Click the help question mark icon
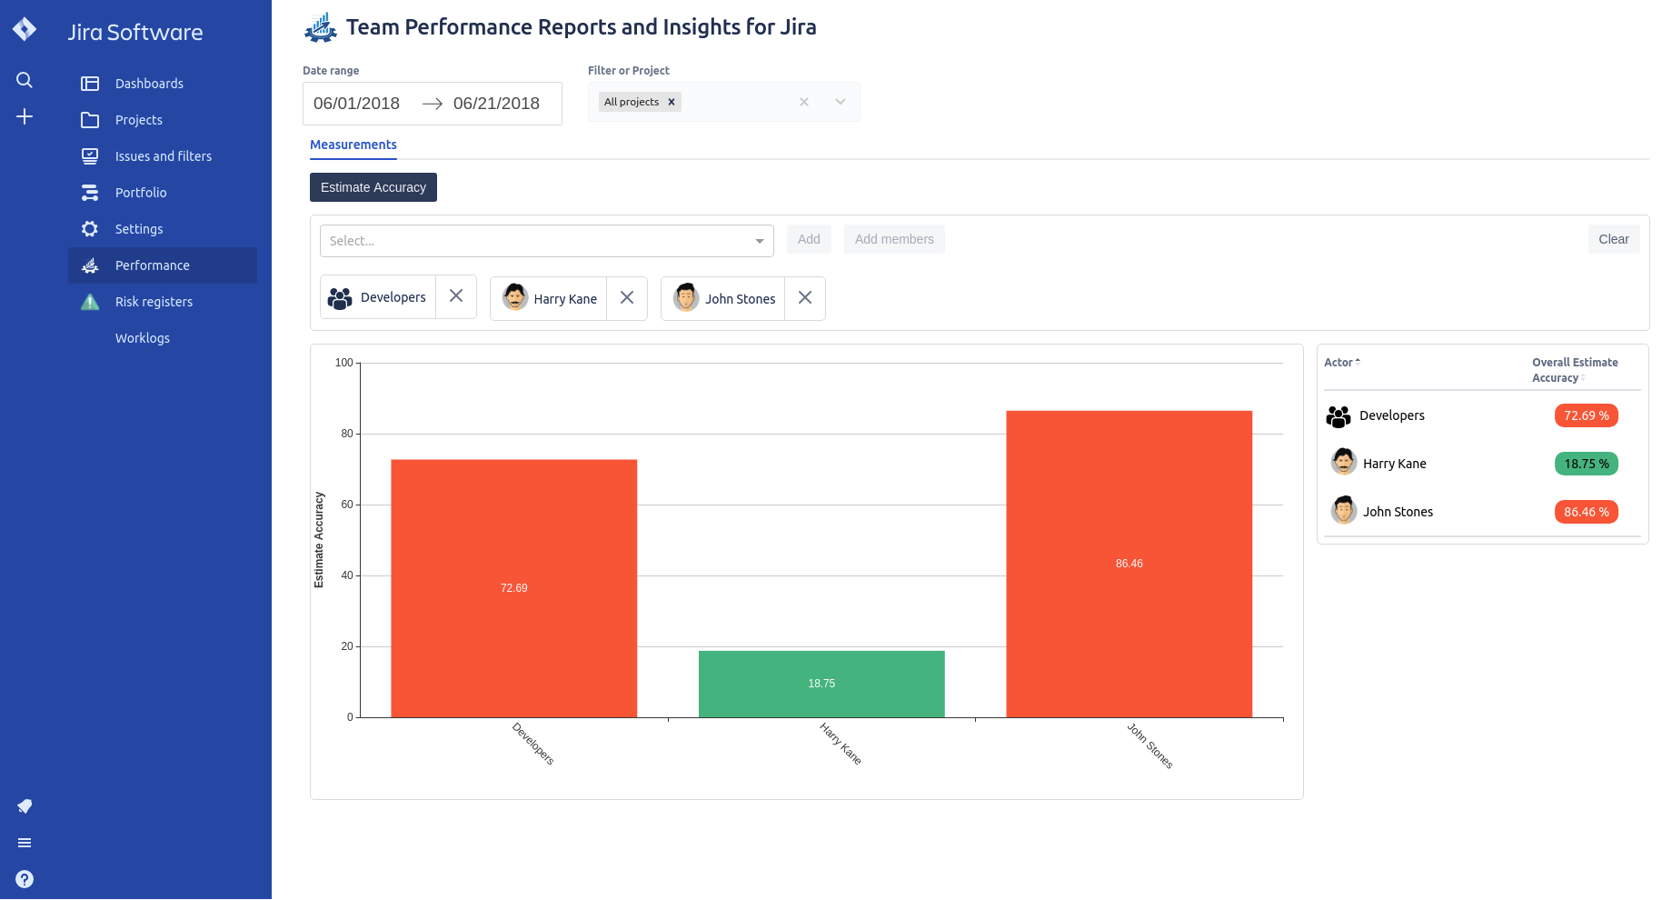Screen dimensions: 1672x900 (x=25, y=879)
